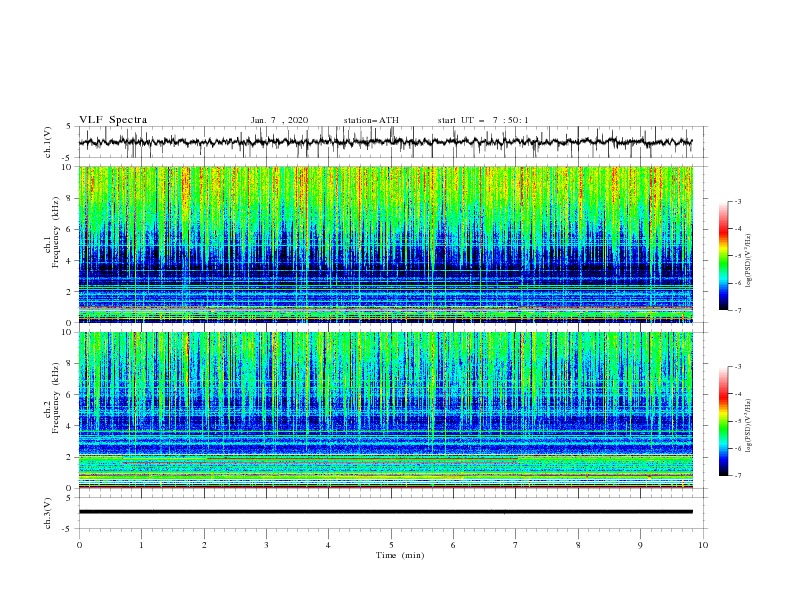Image resolution: width=792 pixels, height=612 pixels.
Task: Click the "2" kHz tick on ch.2 frequency axis
Action: [70, 457]
